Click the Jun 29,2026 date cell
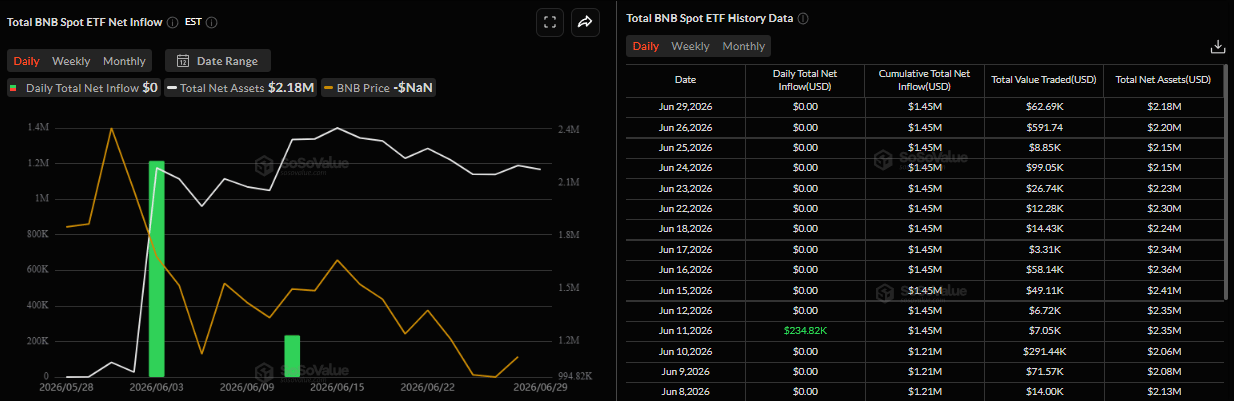Image resolution: width=1234 pixels, height=401 pixels. click(x=685, y=106)
